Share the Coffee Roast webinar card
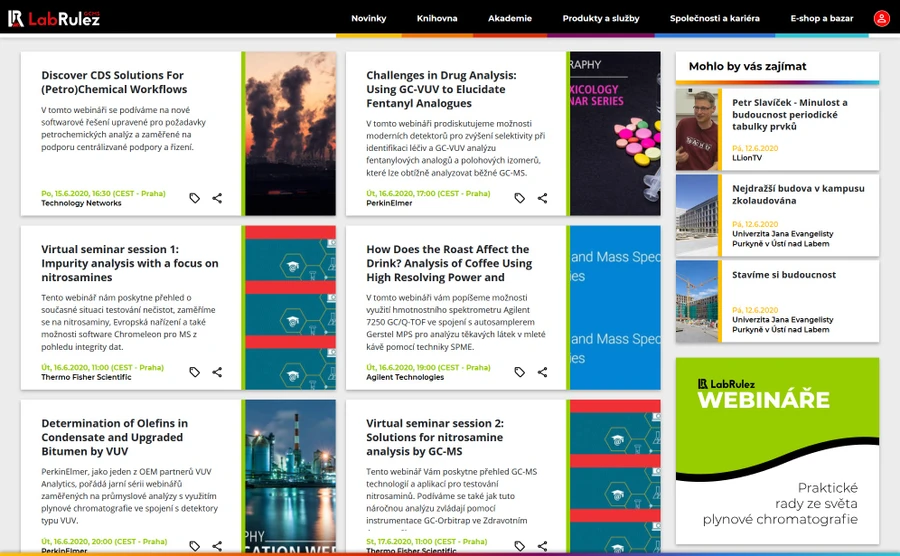 coord(542,372)
